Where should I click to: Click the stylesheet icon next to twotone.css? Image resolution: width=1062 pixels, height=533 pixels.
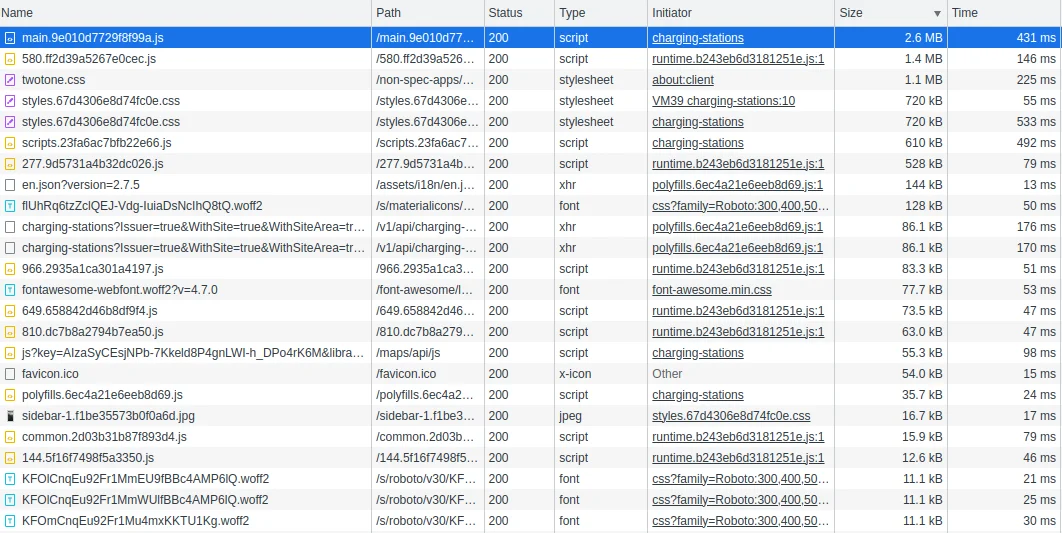[10, 80]
